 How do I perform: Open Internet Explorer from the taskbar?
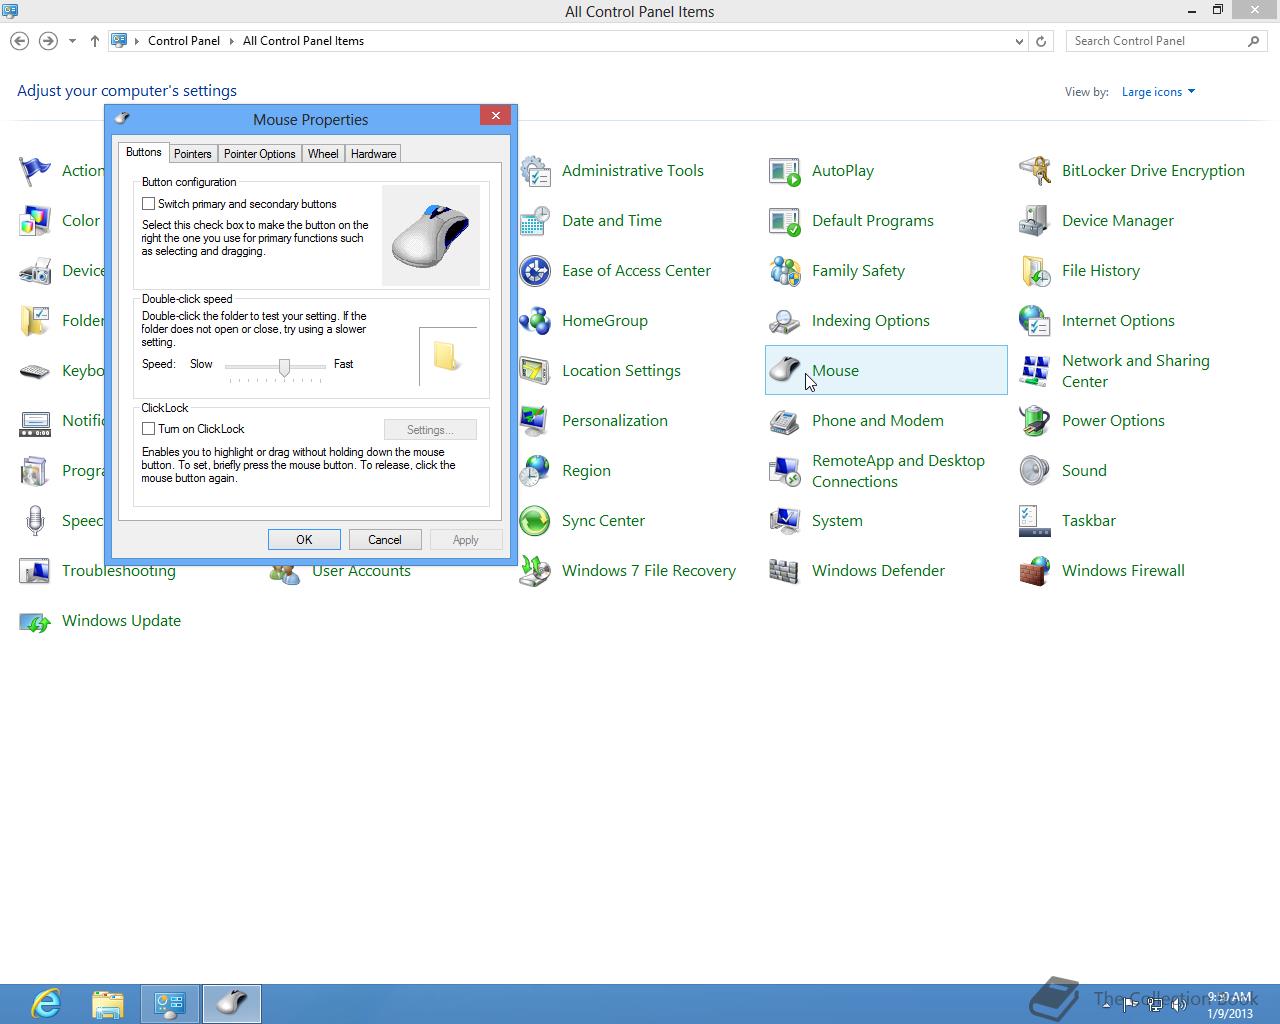click(46, 1003)
